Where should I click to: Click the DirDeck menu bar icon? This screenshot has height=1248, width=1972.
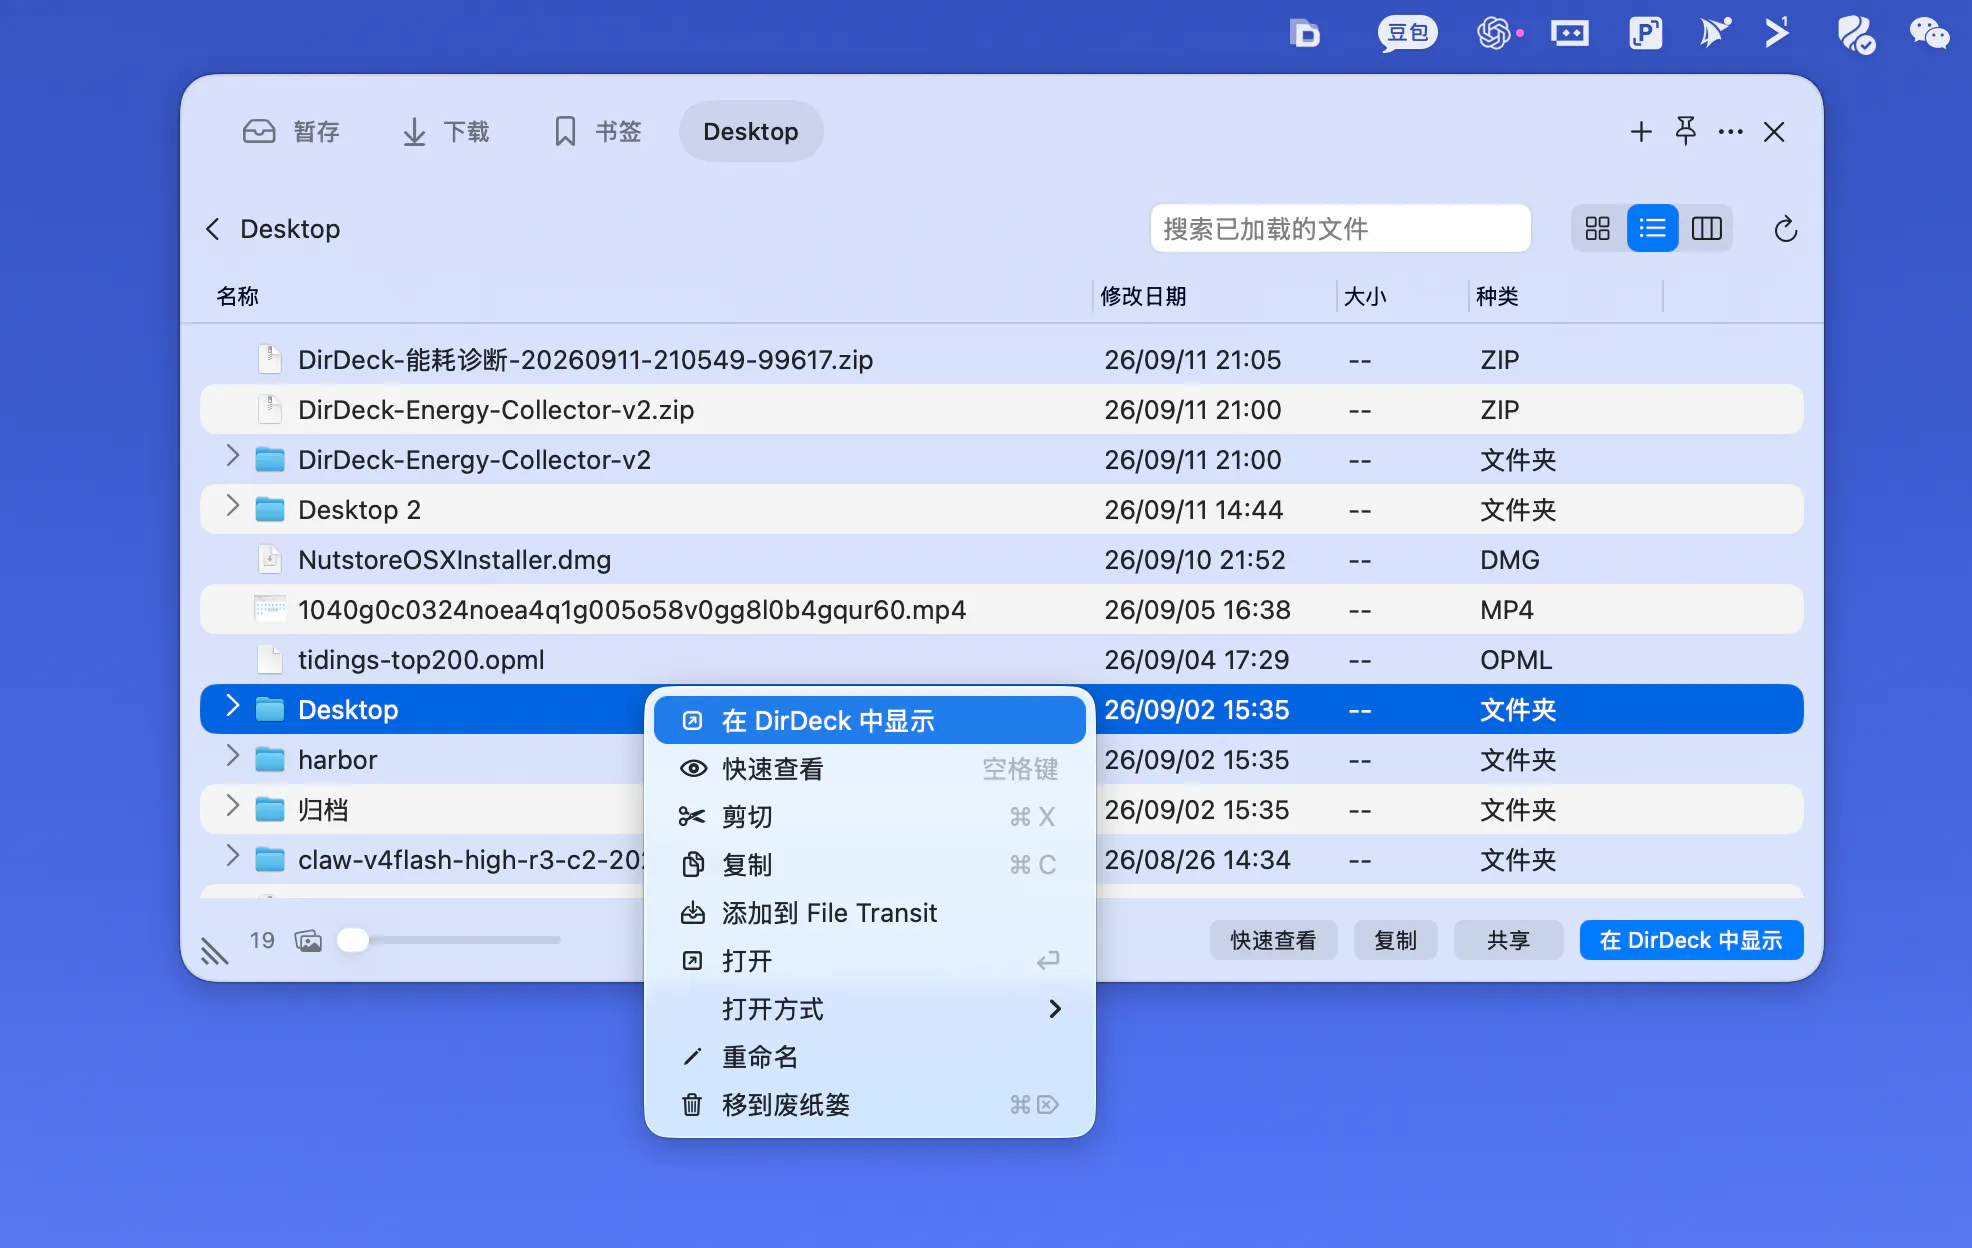pos(1304,33)
